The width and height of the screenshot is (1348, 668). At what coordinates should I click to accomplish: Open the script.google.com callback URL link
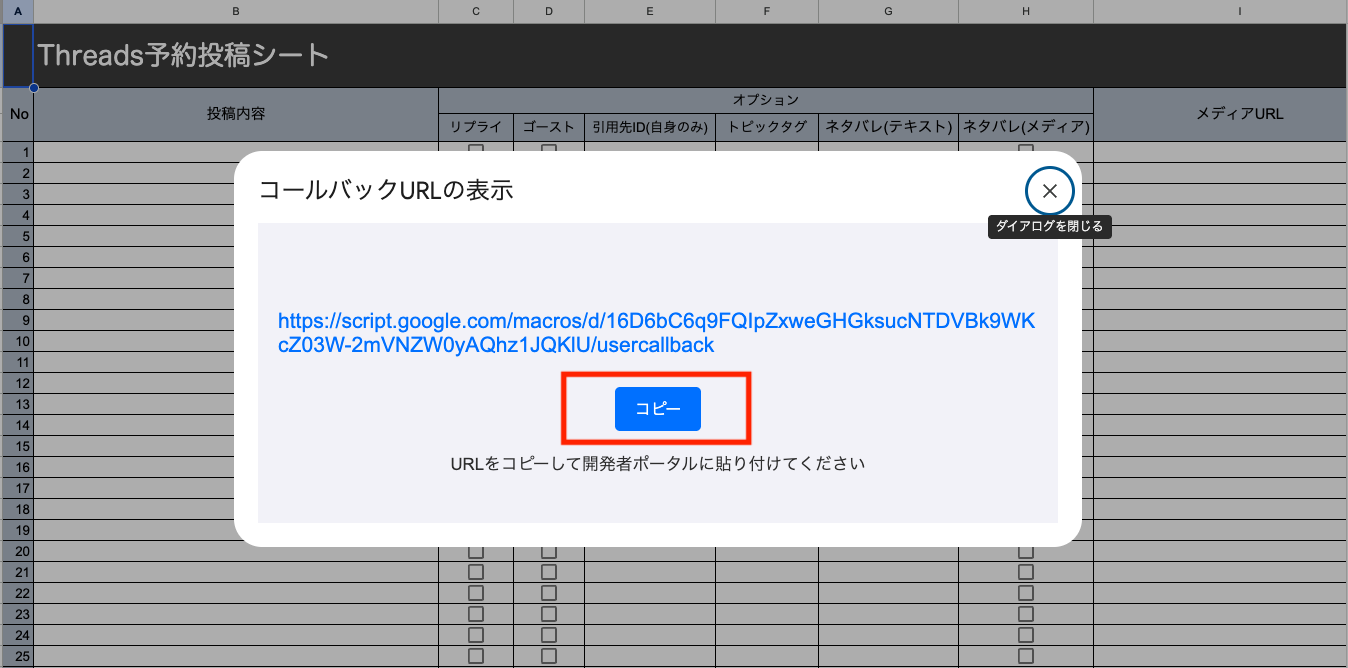[x=656, y=333]
